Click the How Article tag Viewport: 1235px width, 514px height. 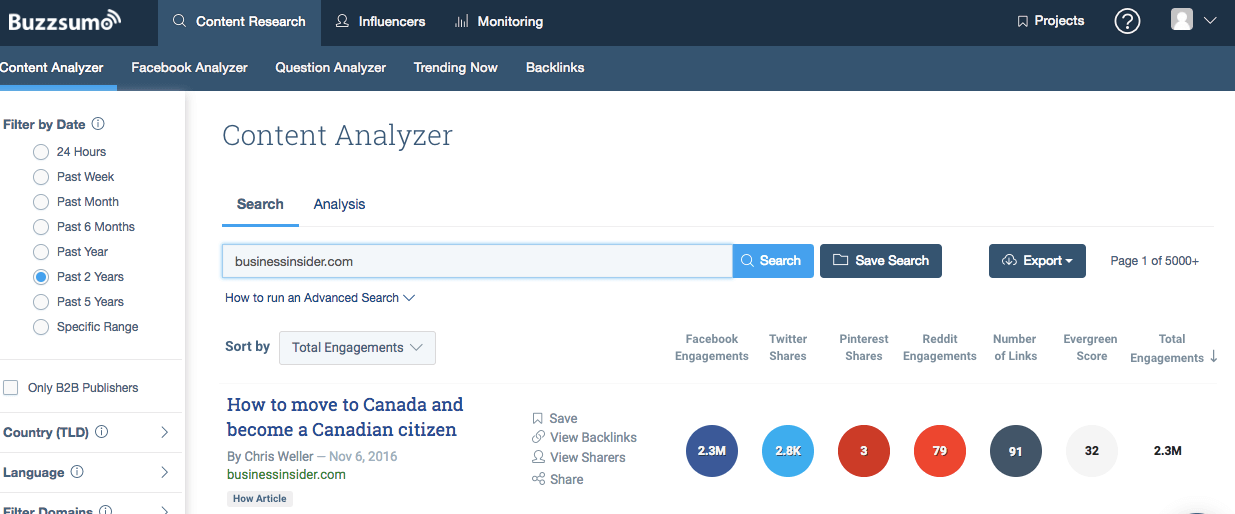[x=260, y=498]
